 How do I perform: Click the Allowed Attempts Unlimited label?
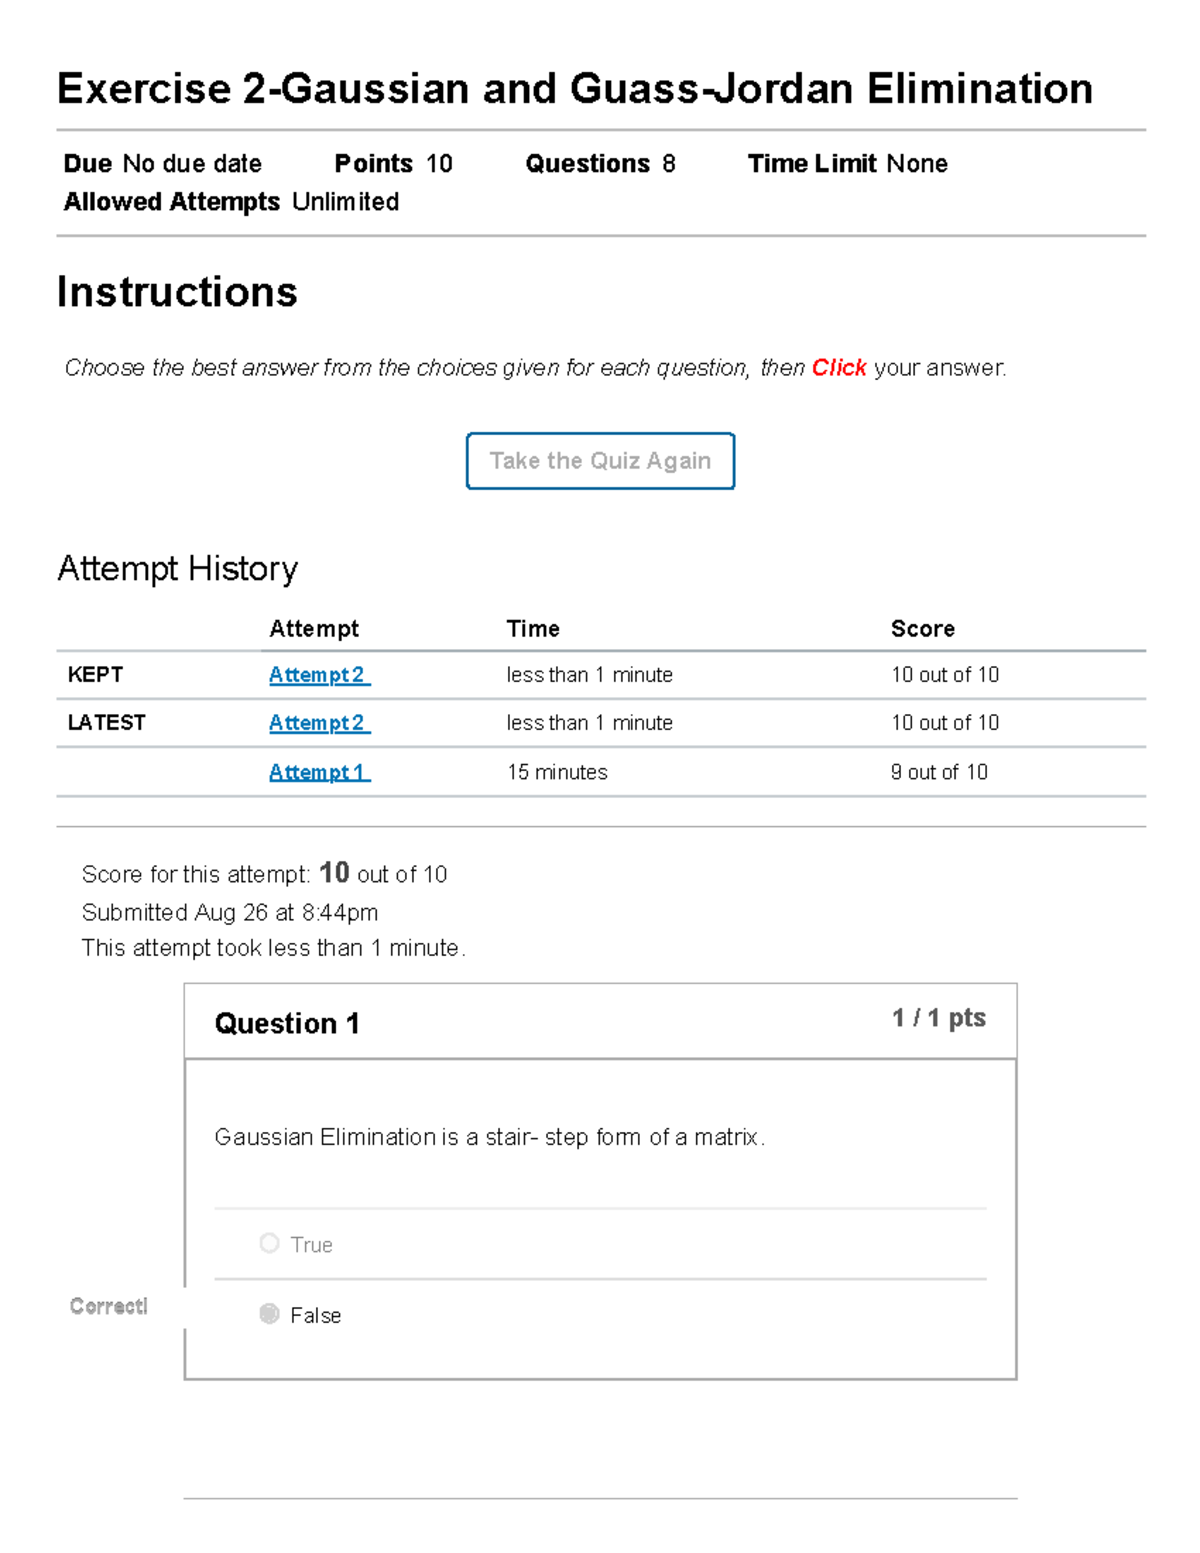click(231, 202)
